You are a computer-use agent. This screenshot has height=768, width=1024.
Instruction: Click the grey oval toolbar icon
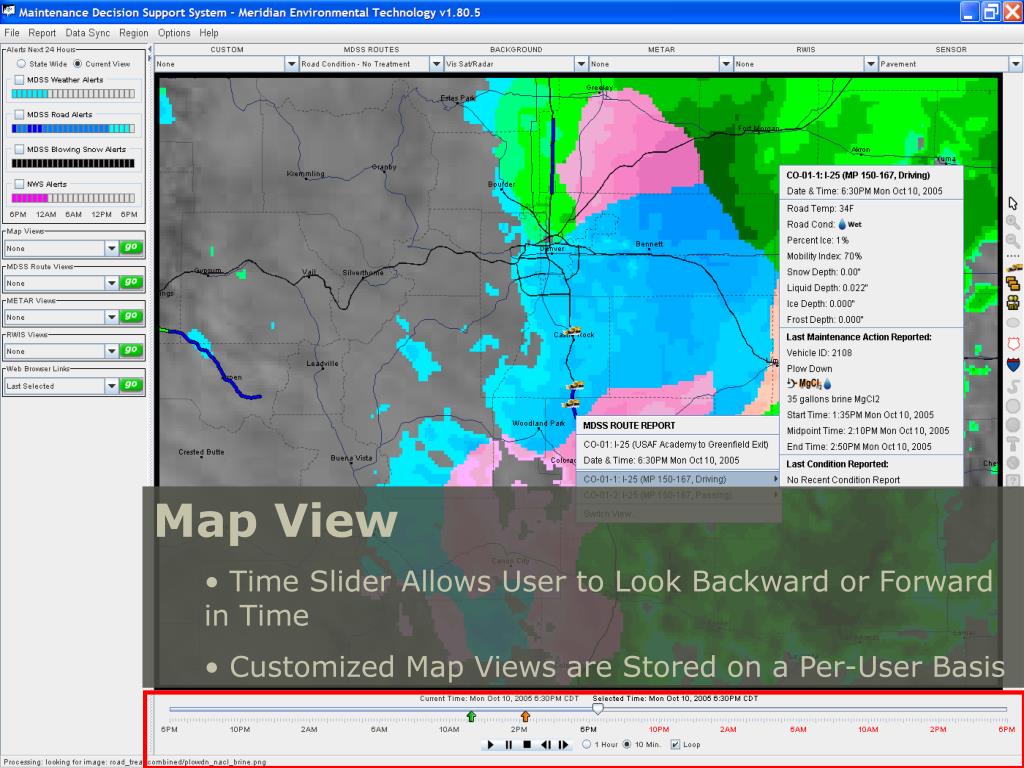pyautogui.click(x=1013, y=323)
